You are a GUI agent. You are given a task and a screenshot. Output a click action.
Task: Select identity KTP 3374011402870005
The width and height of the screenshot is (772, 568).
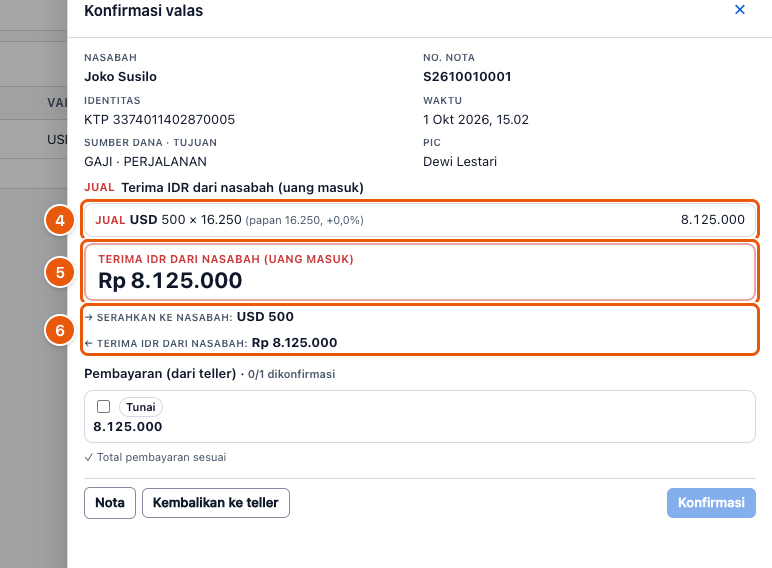160,120
